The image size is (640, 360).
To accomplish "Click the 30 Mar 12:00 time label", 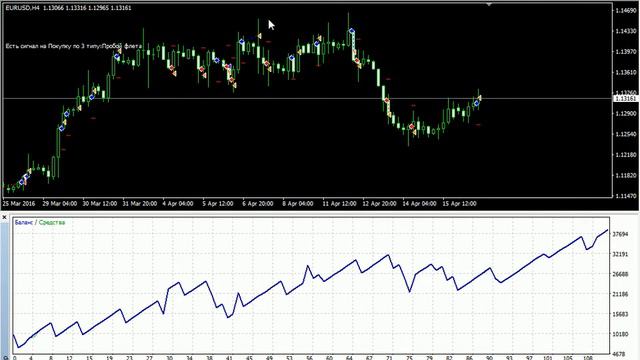I will 100,203.
